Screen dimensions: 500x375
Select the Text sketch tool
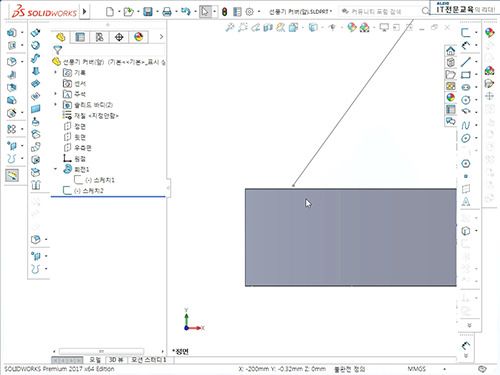coord(466,201)
